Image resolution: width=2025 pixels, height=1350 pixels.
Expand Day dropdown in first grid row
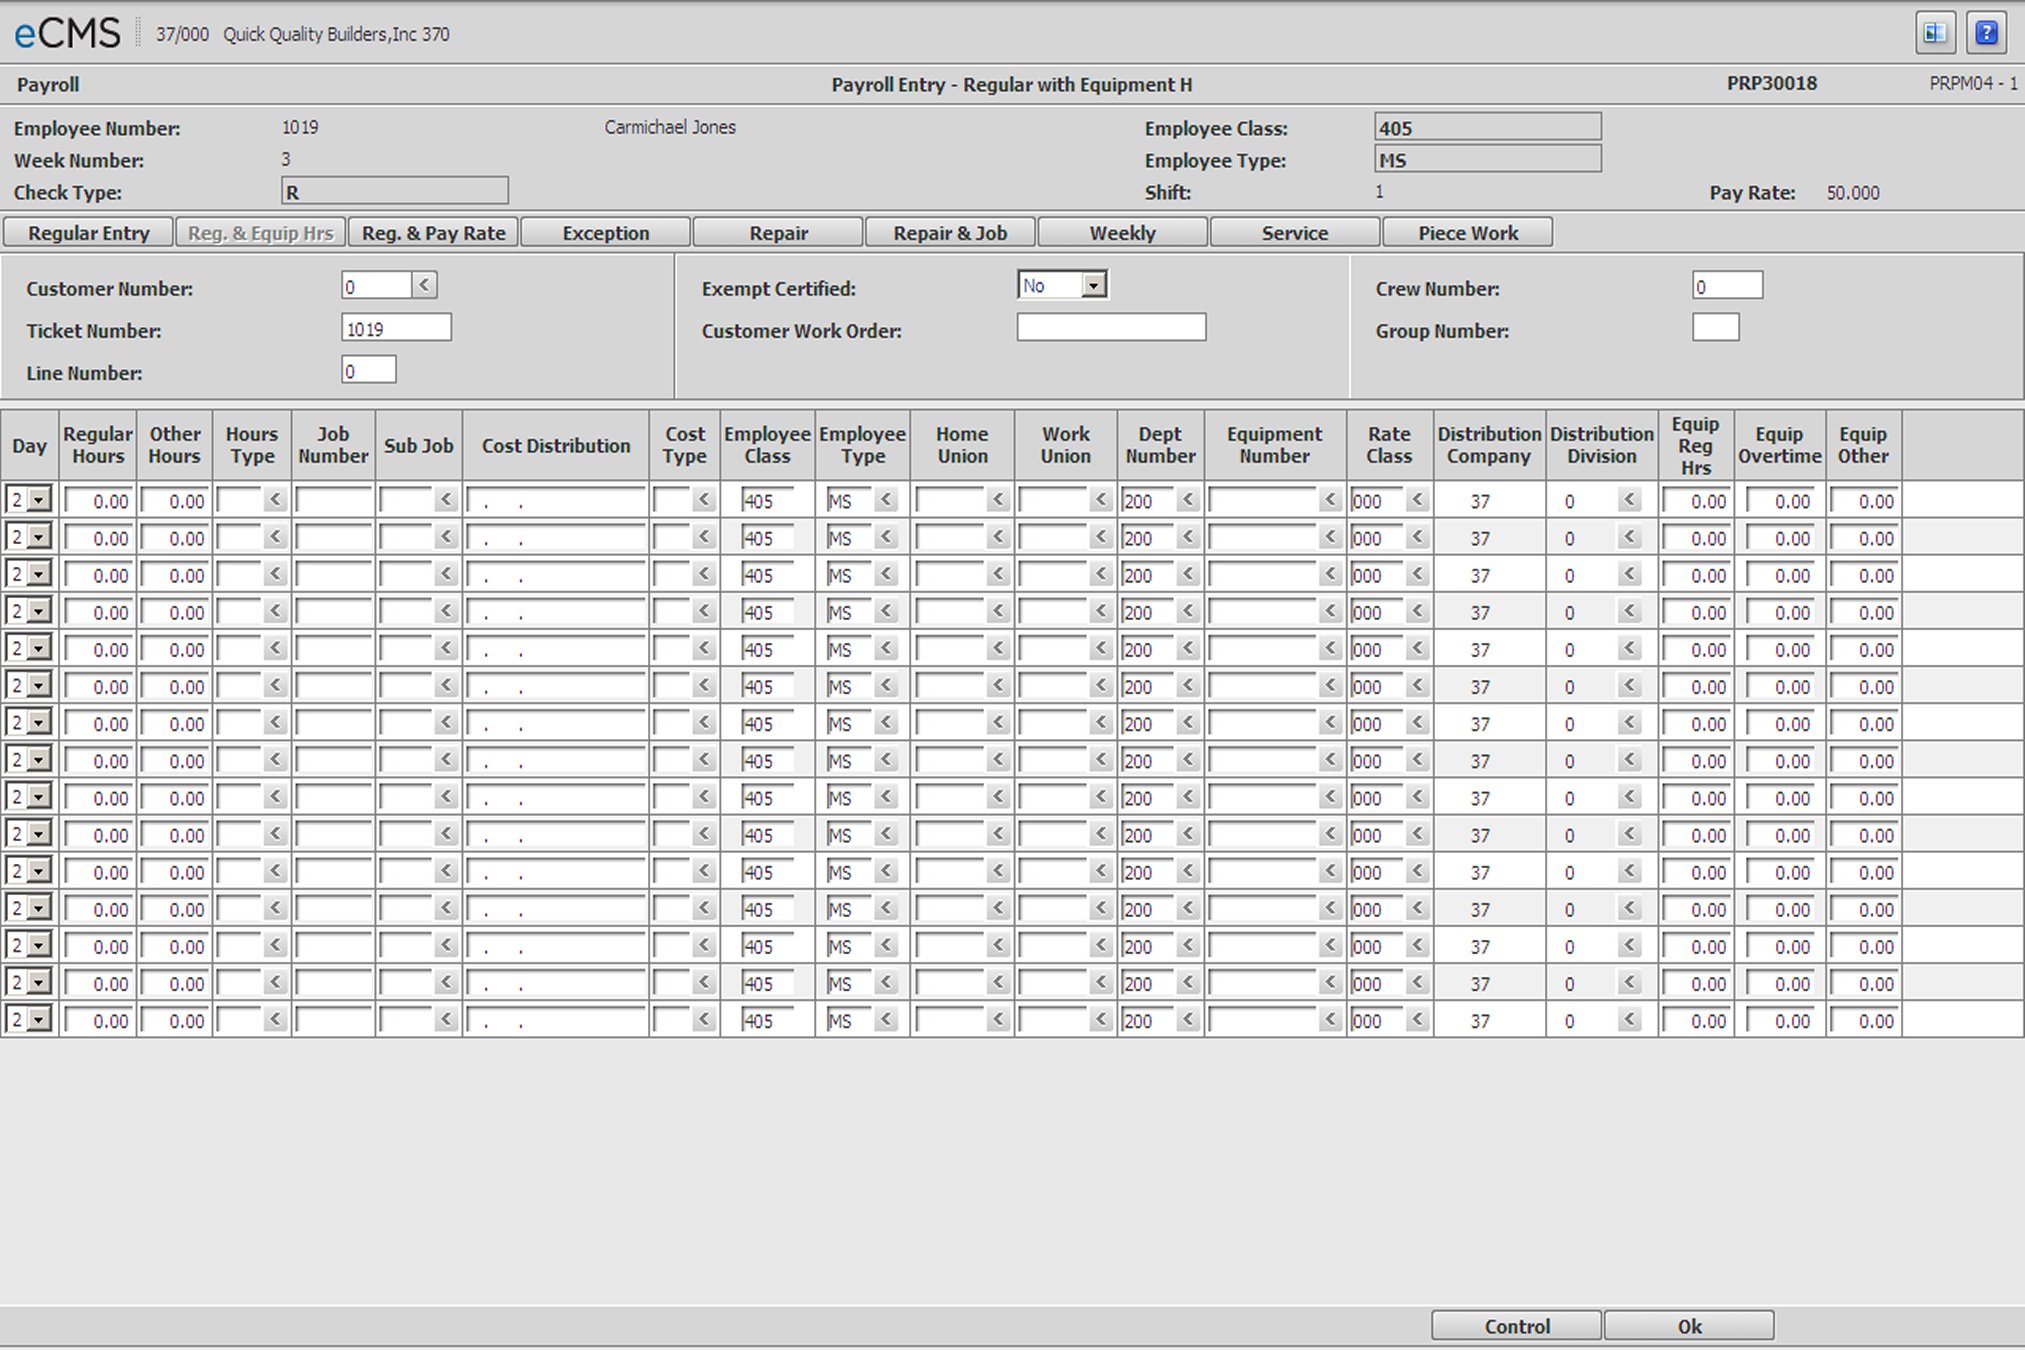[39, 500]
